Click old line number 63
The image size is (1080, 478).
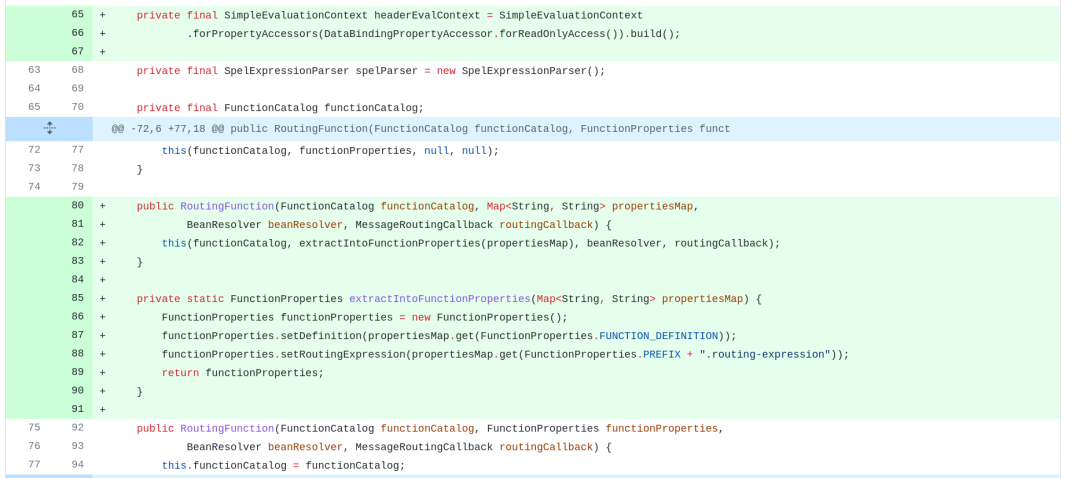coord(34,70)
